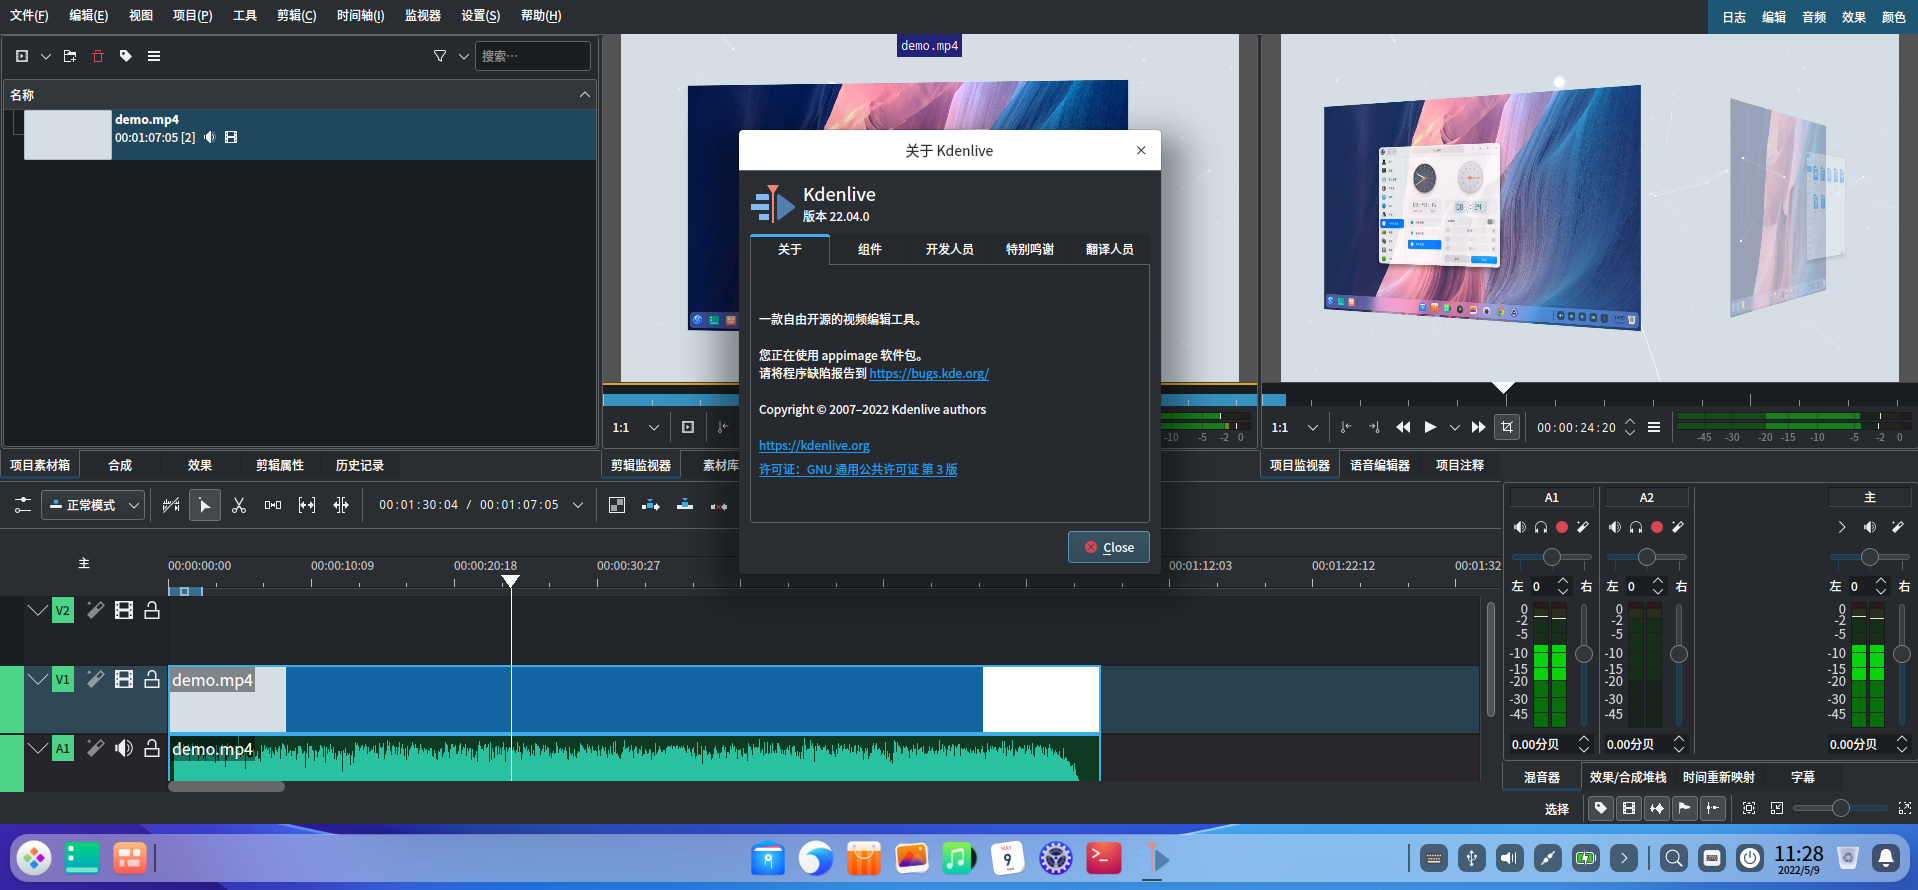Select the razor scissors tool in timeline toolbar
Screen dimensions: 1918x890
[x=239, y=505]
